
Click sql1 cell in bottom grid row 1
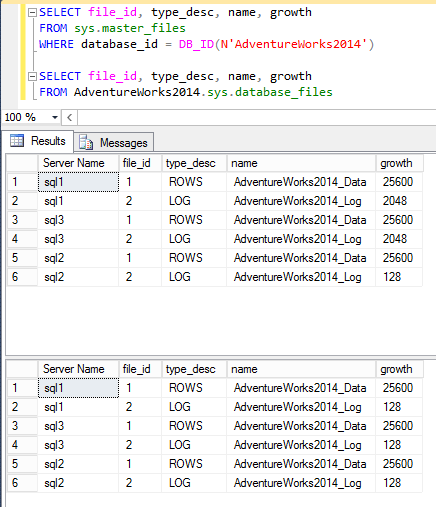click(x=78, y=388)
